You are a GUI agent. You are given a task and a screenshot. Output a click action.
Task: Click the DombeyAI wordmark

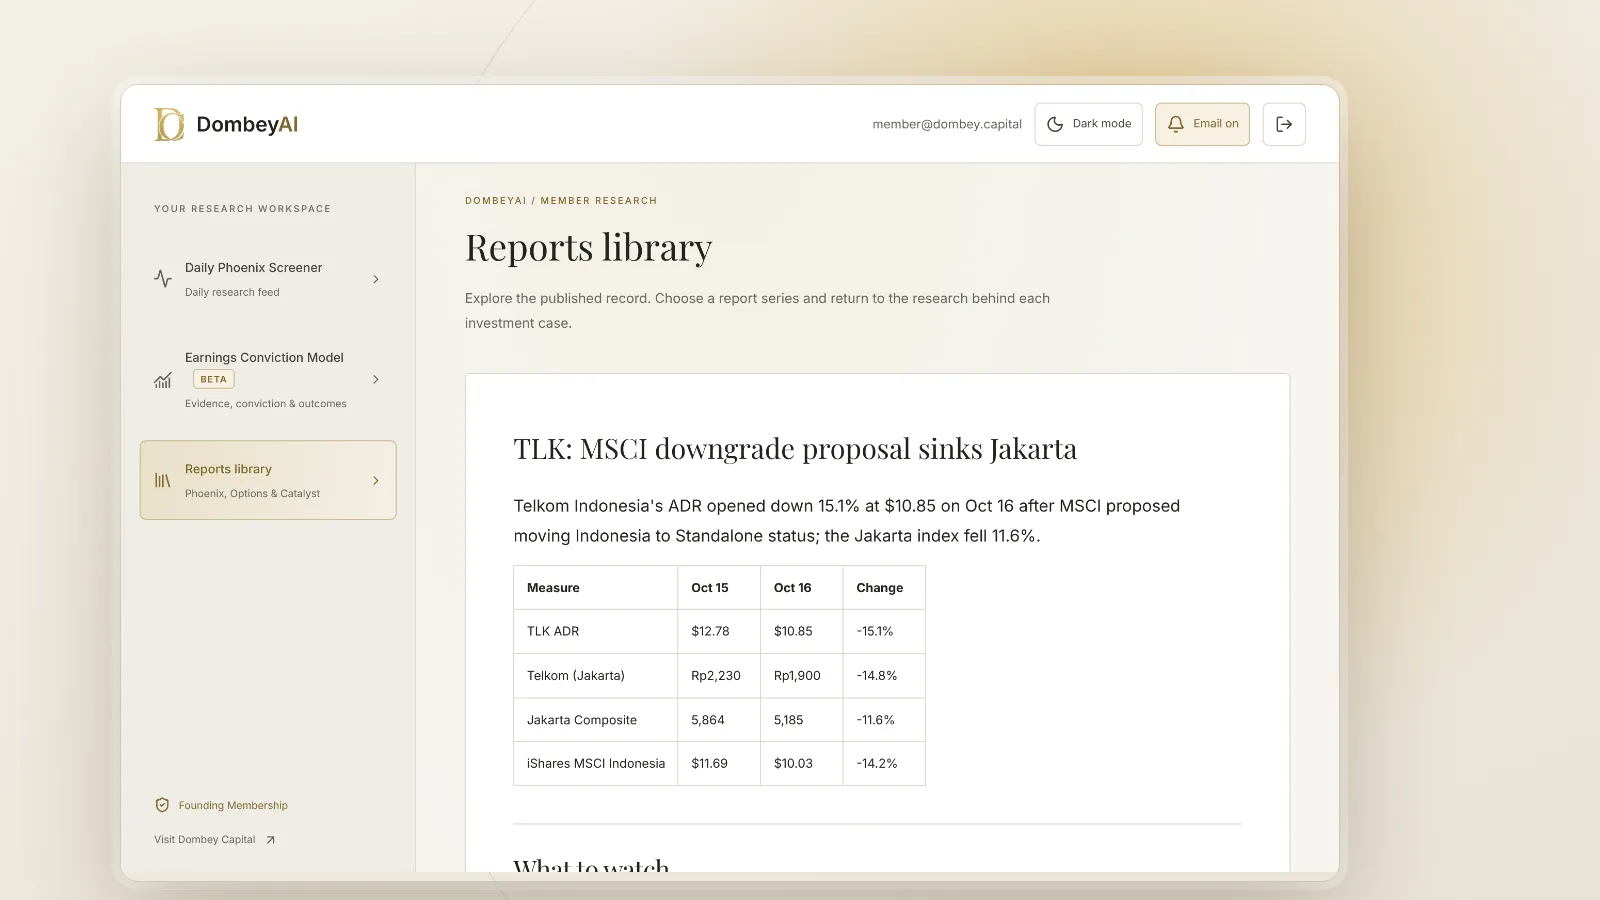tap(247, 124)
